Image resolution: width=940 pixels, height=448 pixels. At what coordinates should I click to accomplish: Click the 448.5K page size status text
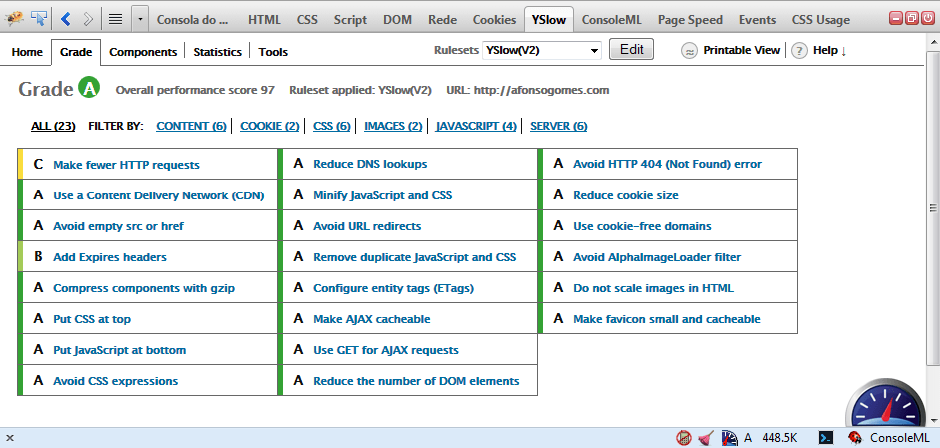pyautogui.click(x=779, y=438)
